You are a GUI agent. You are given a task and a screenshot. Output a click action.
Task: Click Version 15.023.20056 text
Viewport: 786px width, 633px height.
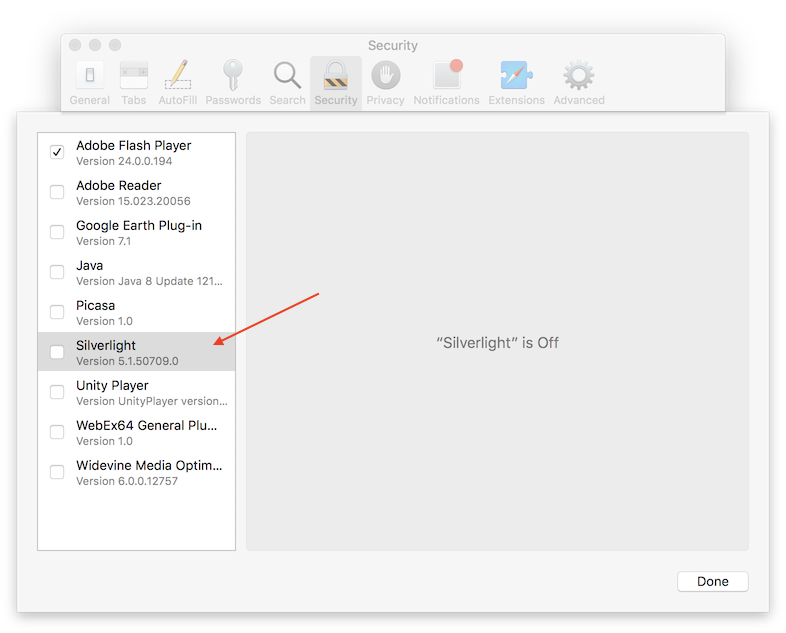[133, 201]
